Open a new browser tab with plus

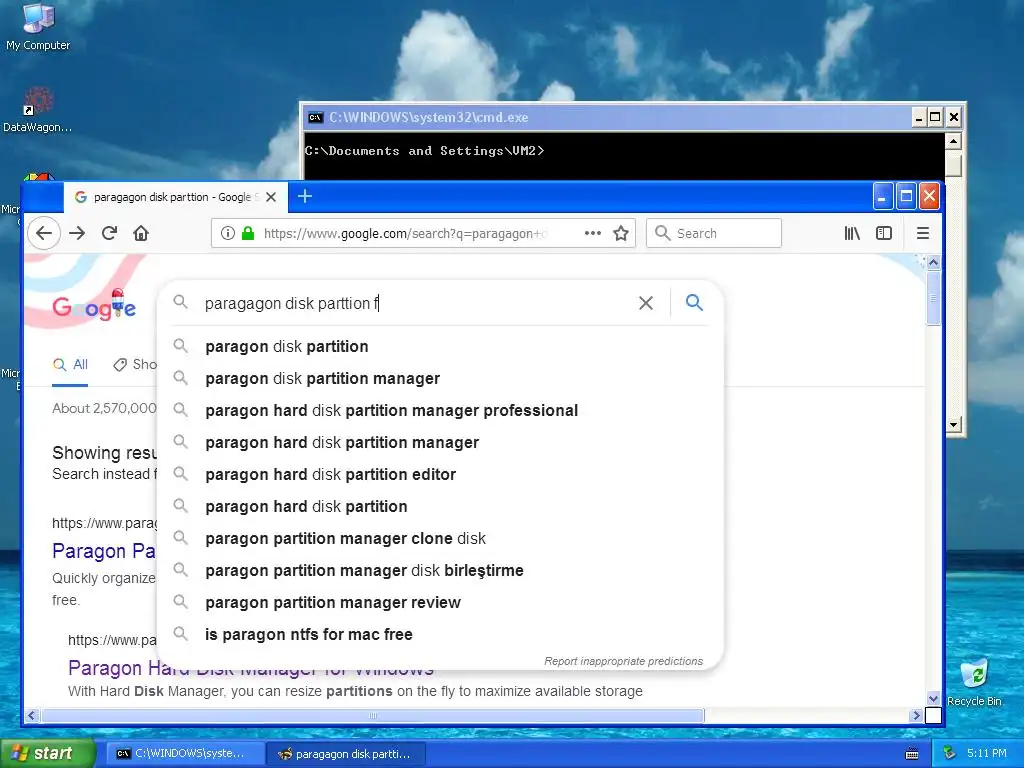pyautogui.click(x=305, y=196)
